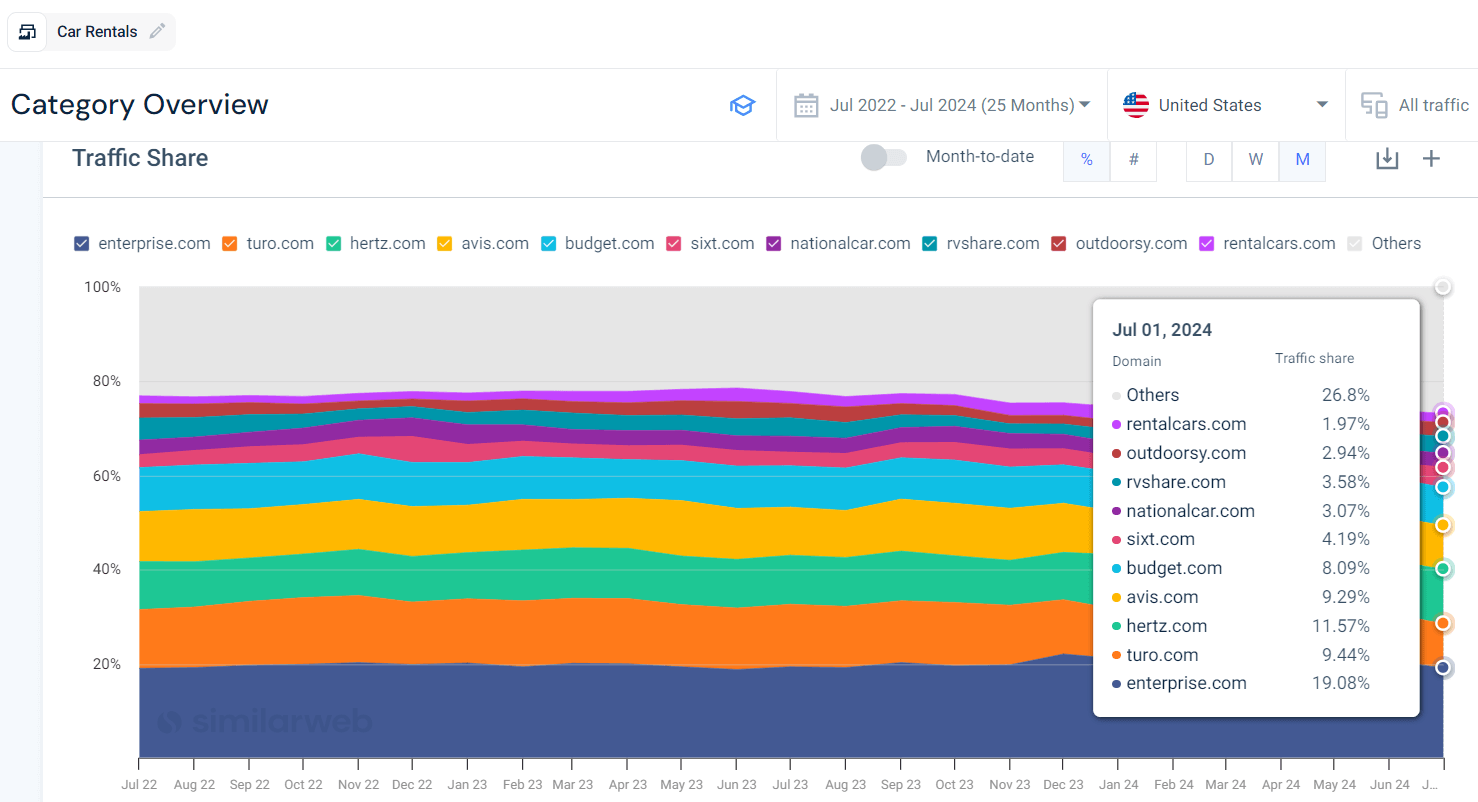Screen dimensions: 1478x802
Task: Expand the United States country dropdown
Action: [x=1322, y=104]
